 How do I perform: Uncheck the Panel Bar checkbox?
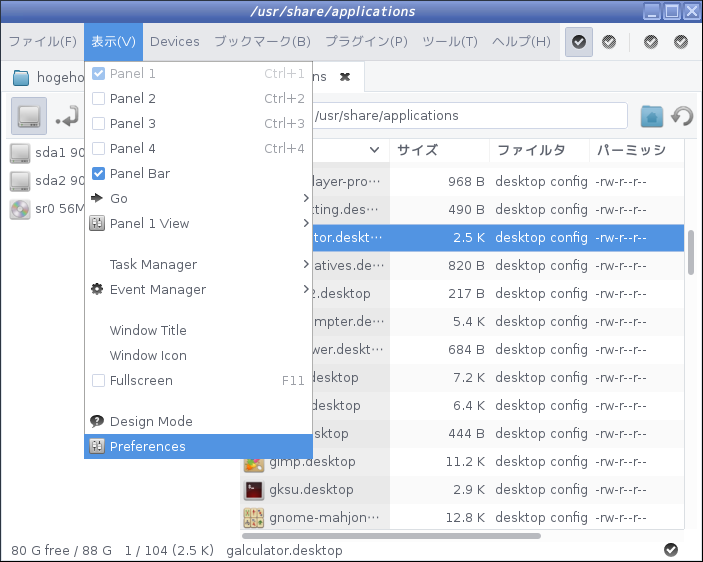(98, 173)
